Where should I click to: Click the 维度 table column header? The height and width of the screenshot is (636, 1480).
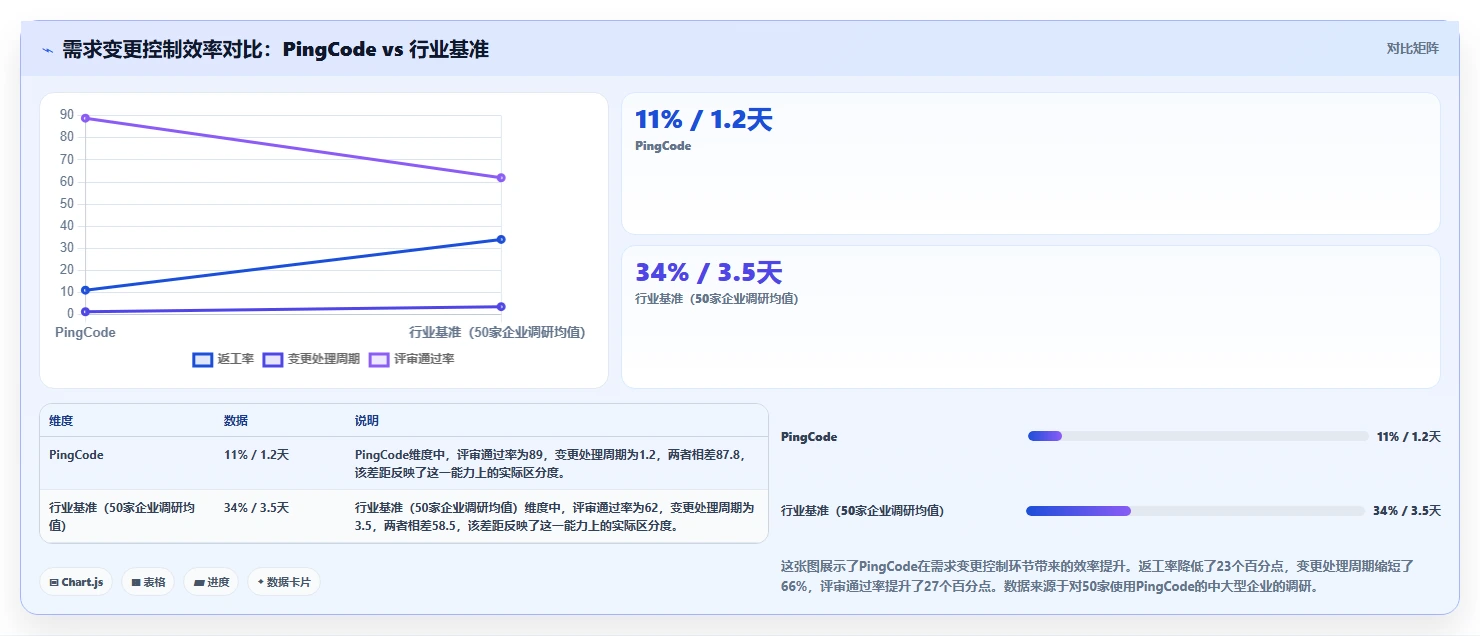61,421
